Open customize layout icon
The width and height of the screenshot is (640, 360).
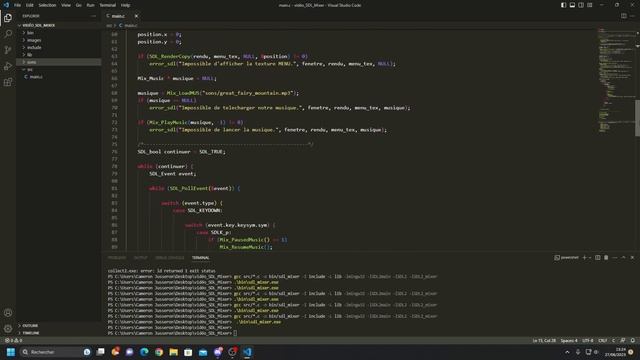tap(590, 5)
